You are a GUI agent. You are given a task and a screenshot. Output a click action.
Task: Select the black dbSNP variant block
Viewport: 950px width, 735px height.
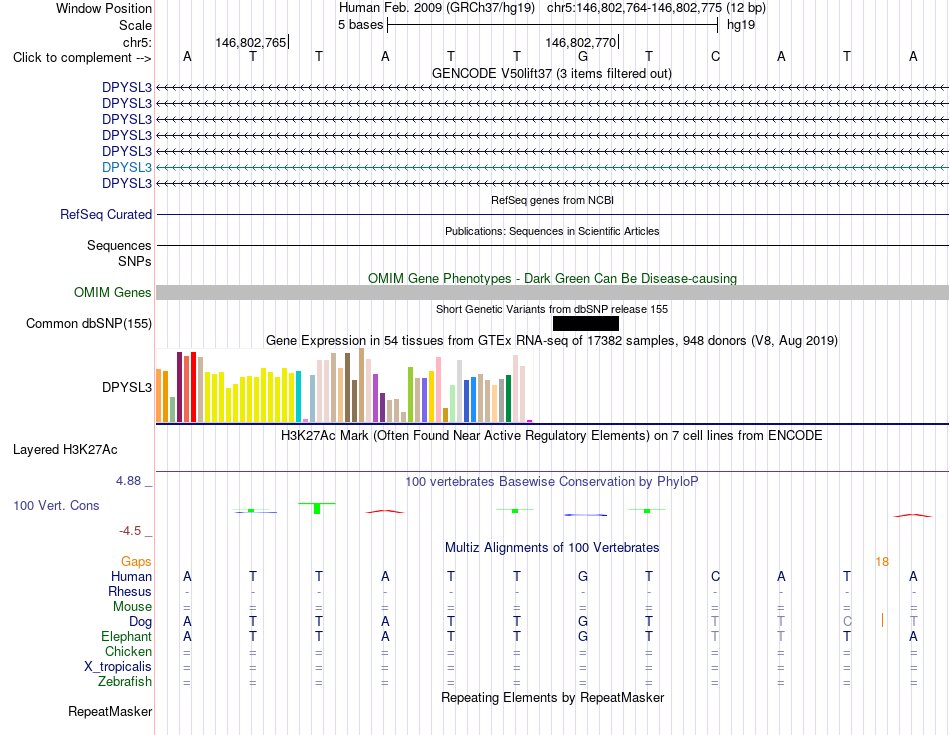586,324
